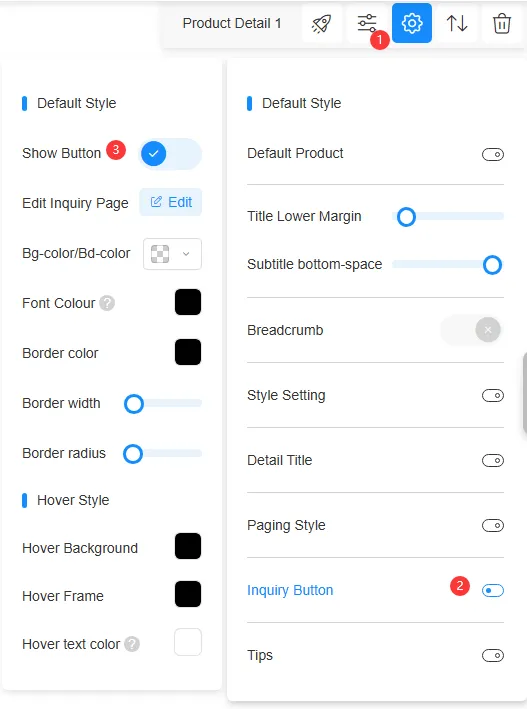Click the Font Colour help icon
Screen dimensions: 527x709
(x=107, y=303)
